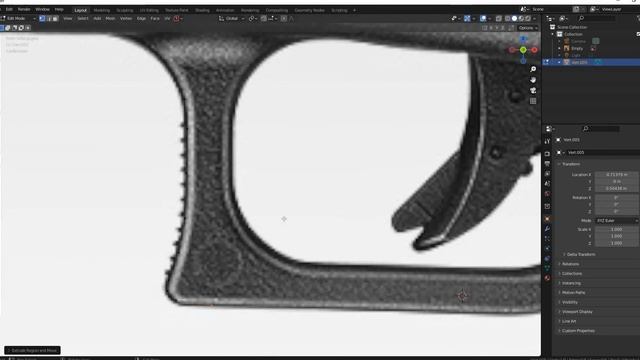This screenshot has width=640, height=360.
Task: Open the Help menu
Action: (59, 9)
